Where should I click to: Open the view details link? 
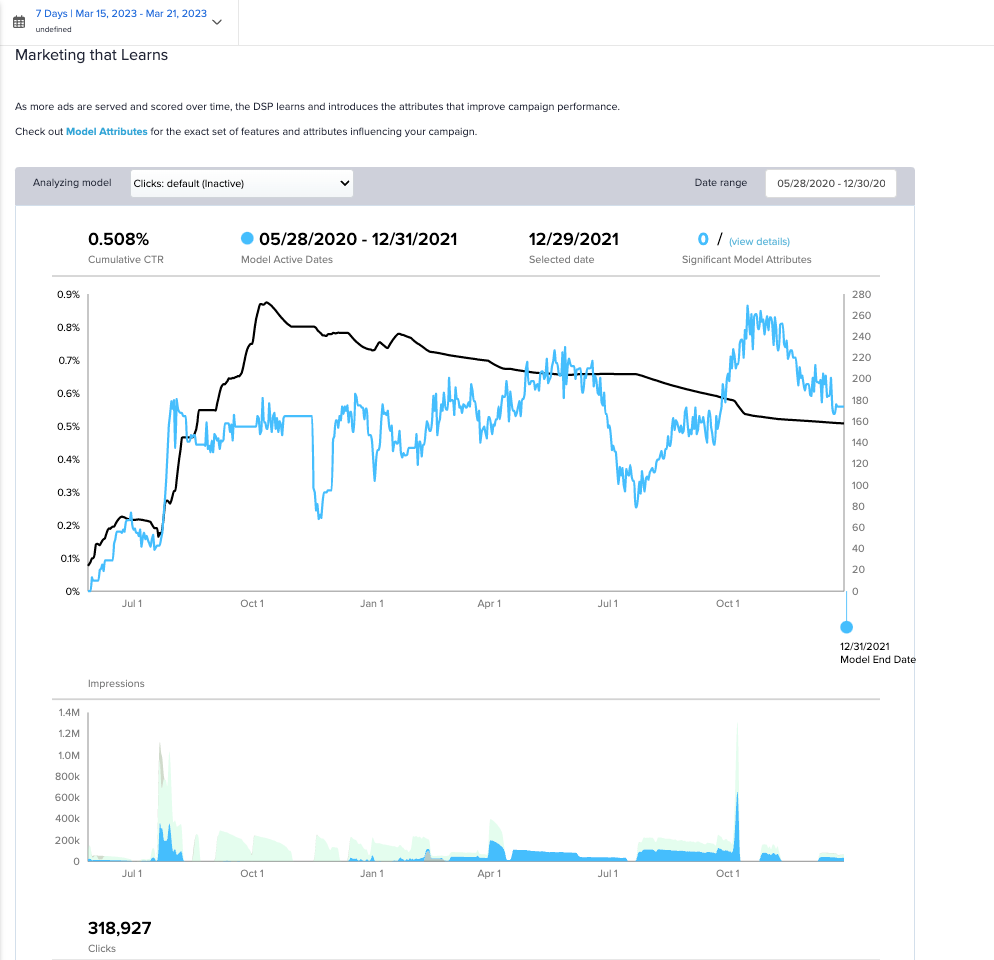click(759, 241)
